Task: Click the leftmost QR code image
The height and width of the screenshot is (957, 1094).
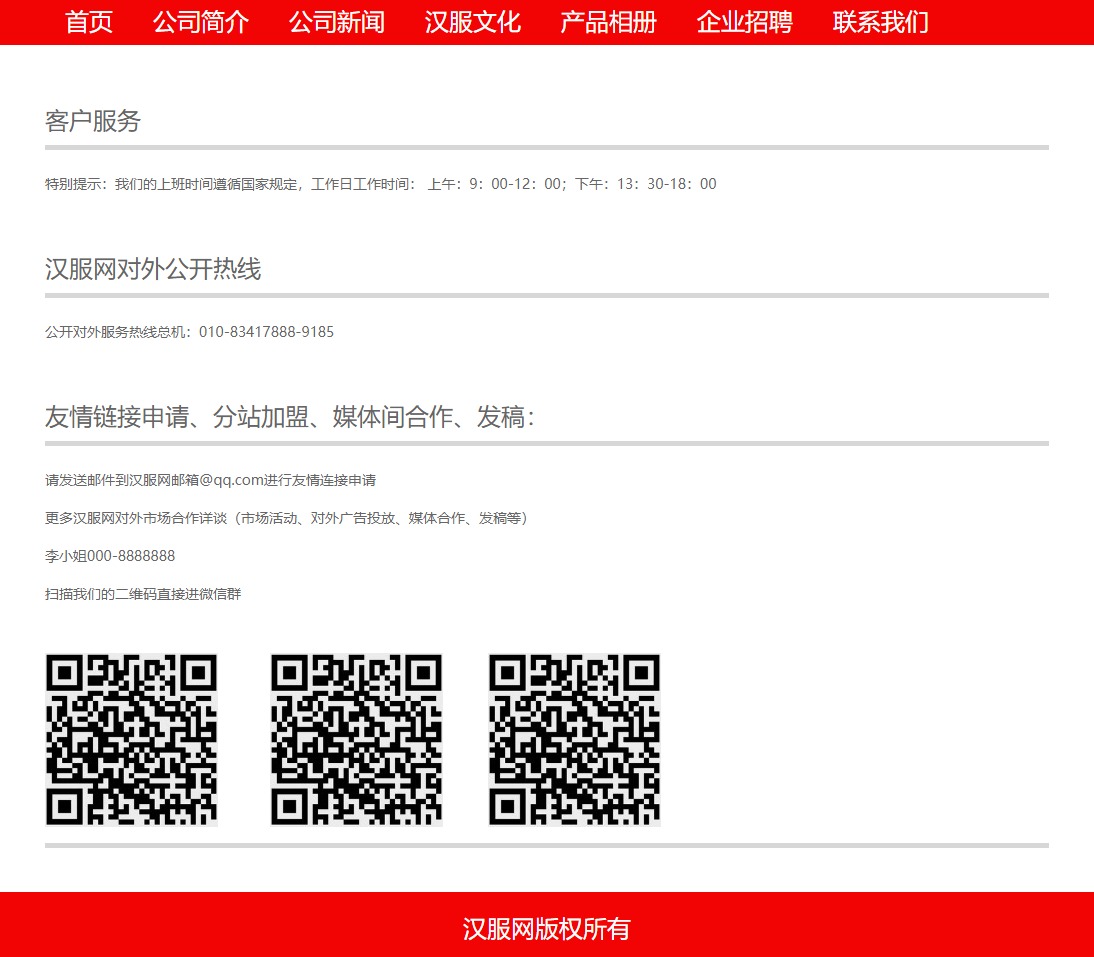Action: coord(131,740)
